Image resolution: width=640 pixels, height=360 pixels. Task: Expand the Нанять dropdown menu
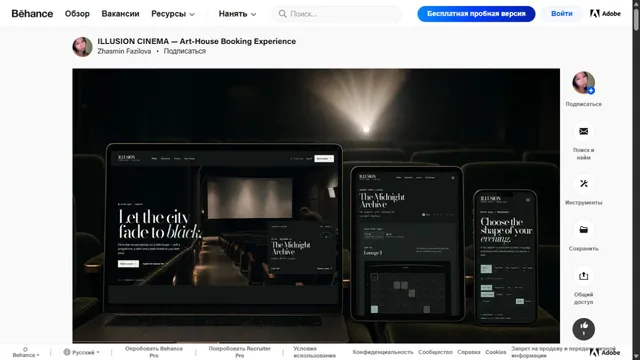click(x=237, y=14)
